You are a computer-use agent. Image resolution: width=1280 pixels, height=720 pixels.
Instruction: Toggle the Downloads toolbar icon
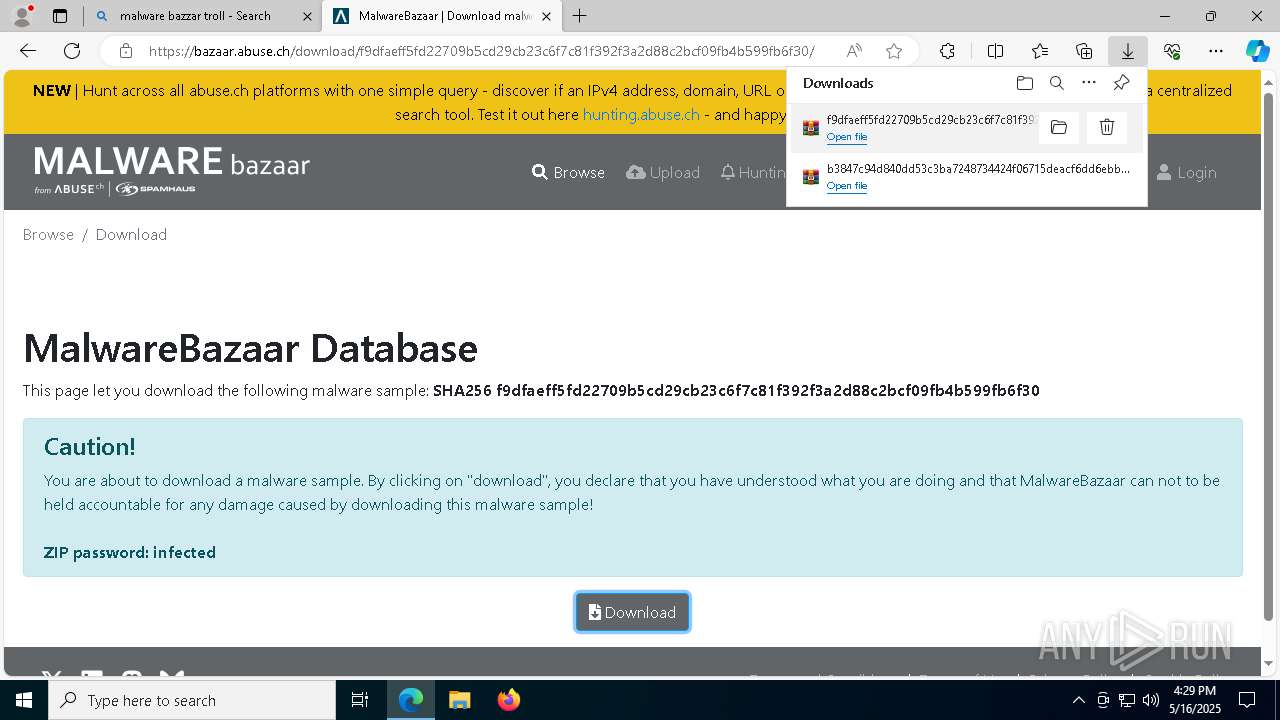coord(1127,51)
